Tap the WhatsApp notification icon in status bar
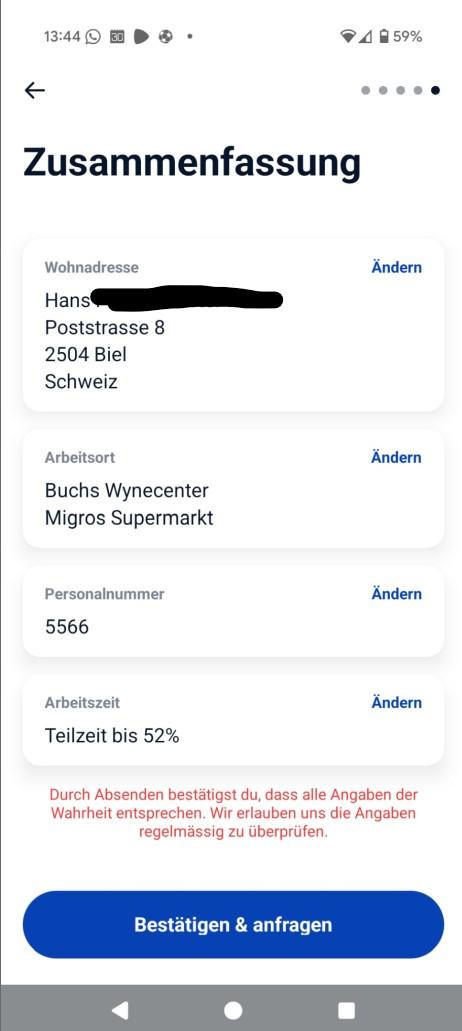462x1031 pixels. [x=93, y=36]
